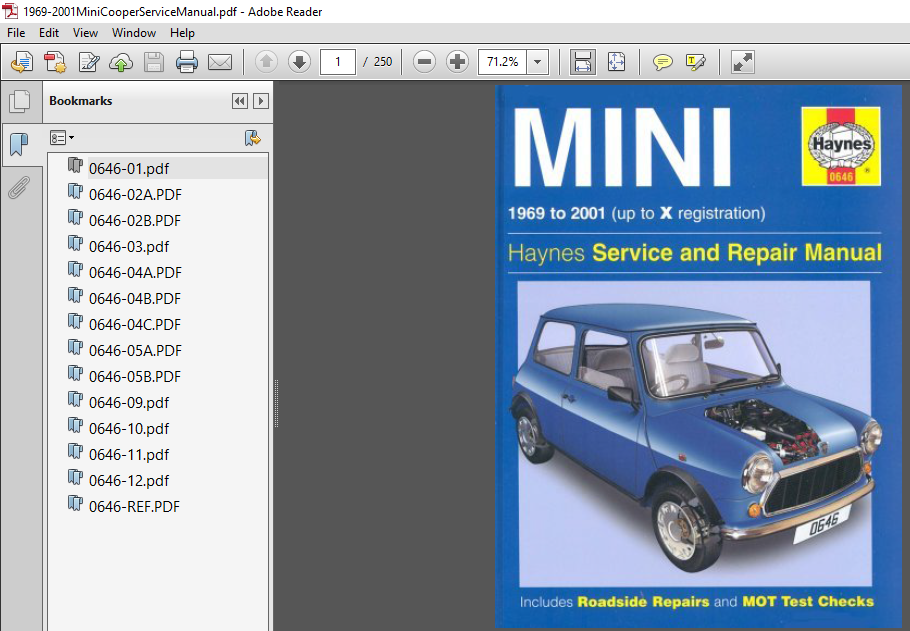
Task: Select bookmark 0646-02A.PDF
Action: (x=135, y=194)
